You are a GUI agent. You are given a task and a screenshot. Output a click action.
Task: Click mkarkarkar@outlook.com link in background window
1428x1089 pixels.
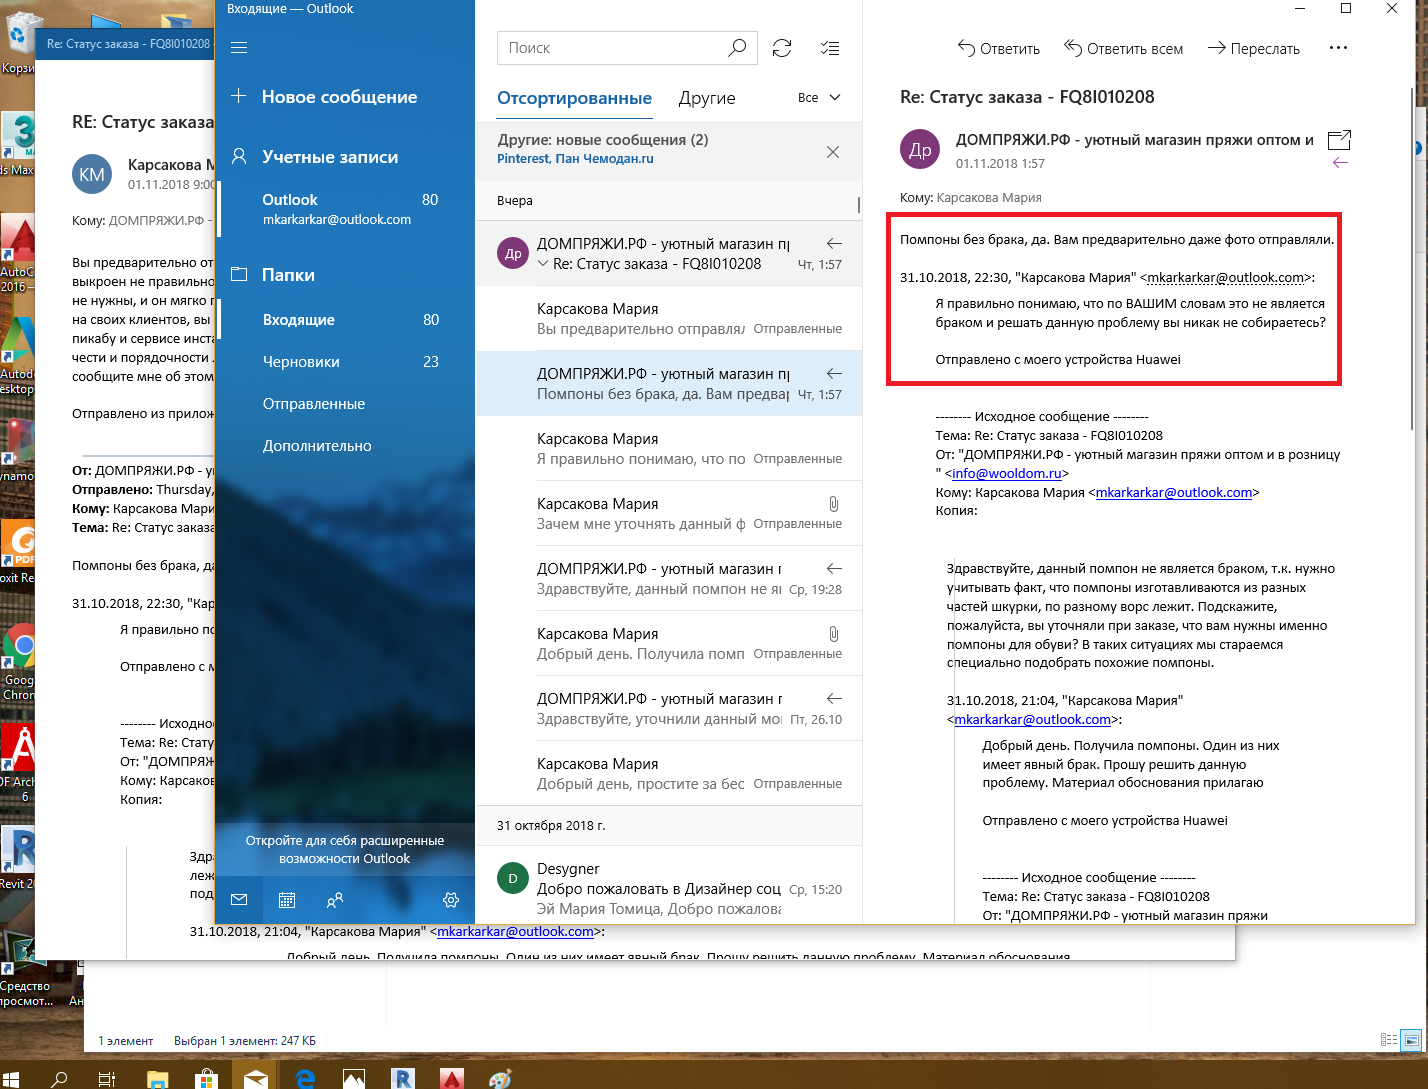click(515, 931)
